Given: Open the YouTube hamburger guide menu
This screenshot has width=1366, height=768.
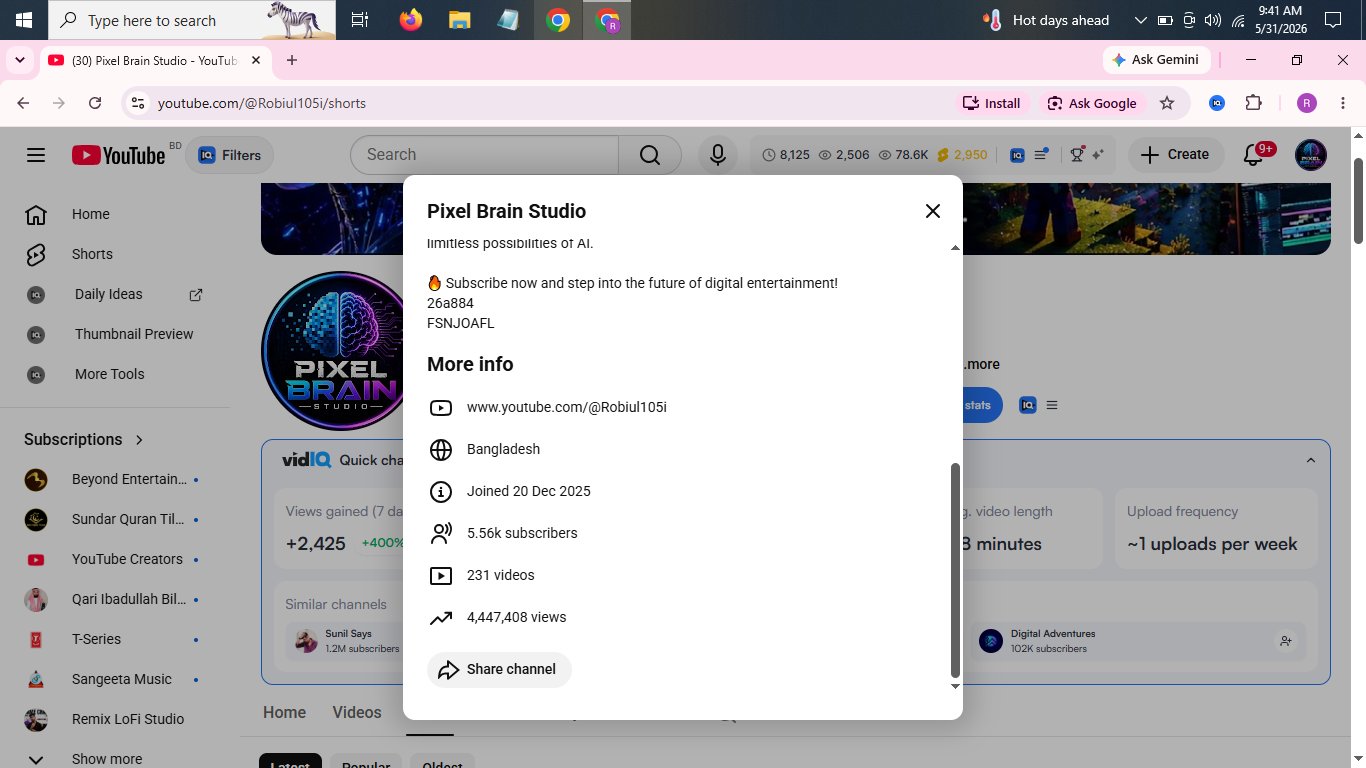Looking at the screenshot, I should click(x=36, y=155).
